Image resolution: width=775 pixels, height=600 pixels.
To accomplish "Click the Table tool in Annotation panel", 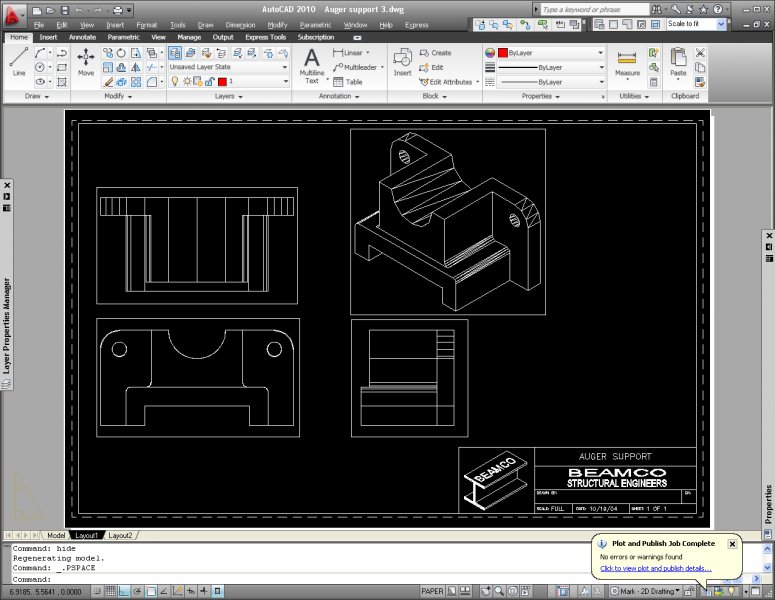I will 348,82.
